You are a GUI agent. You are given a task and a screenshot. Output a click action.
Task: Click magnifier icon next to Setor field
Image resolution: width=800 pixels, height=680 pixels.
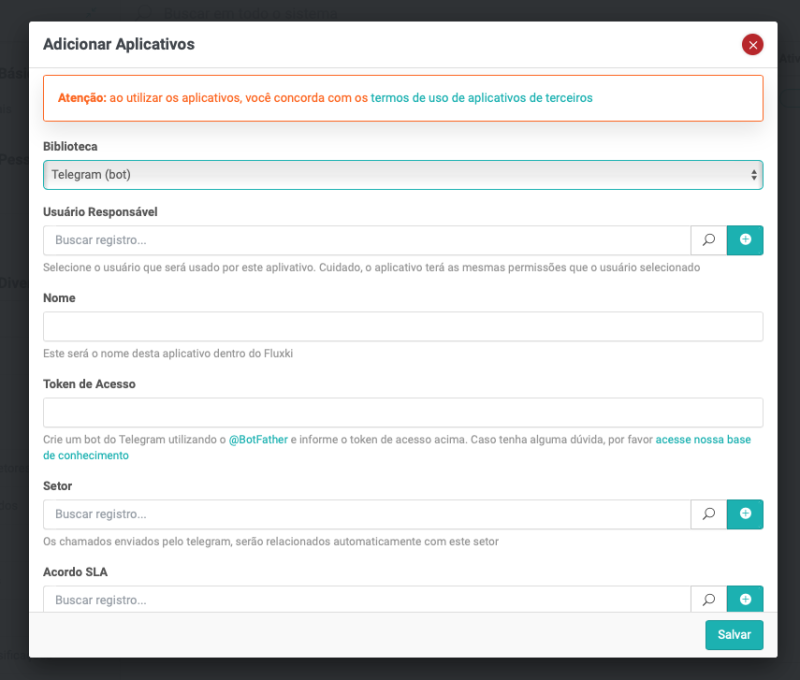click(708, 514)
